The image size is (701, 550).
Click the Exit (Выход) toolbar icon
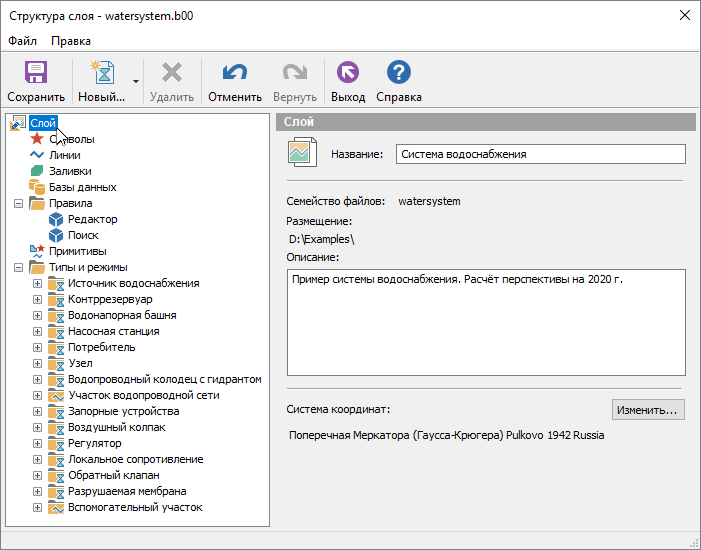(348, 73)
